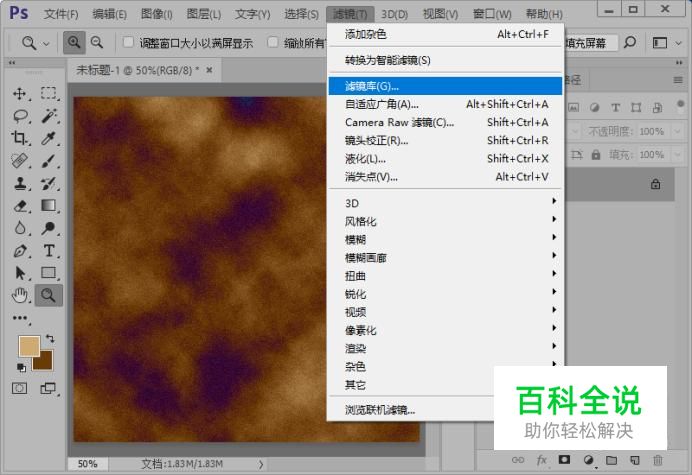The width and height of the screenshot is (692, 475).
Task: Open Camera Raw 滤镜(C)...
Action: click(445, 122)
